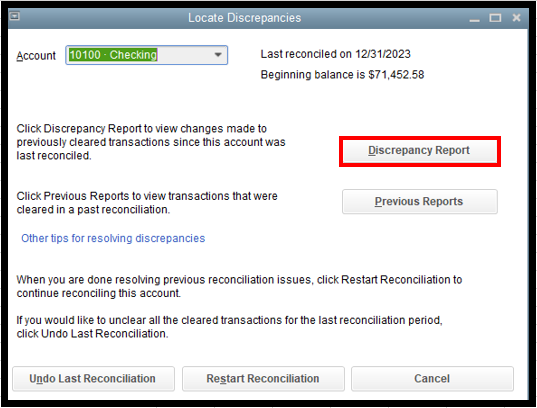
Task: Click the instruction text about unclearing cleared transactions
Action: [x=229, y=327]
